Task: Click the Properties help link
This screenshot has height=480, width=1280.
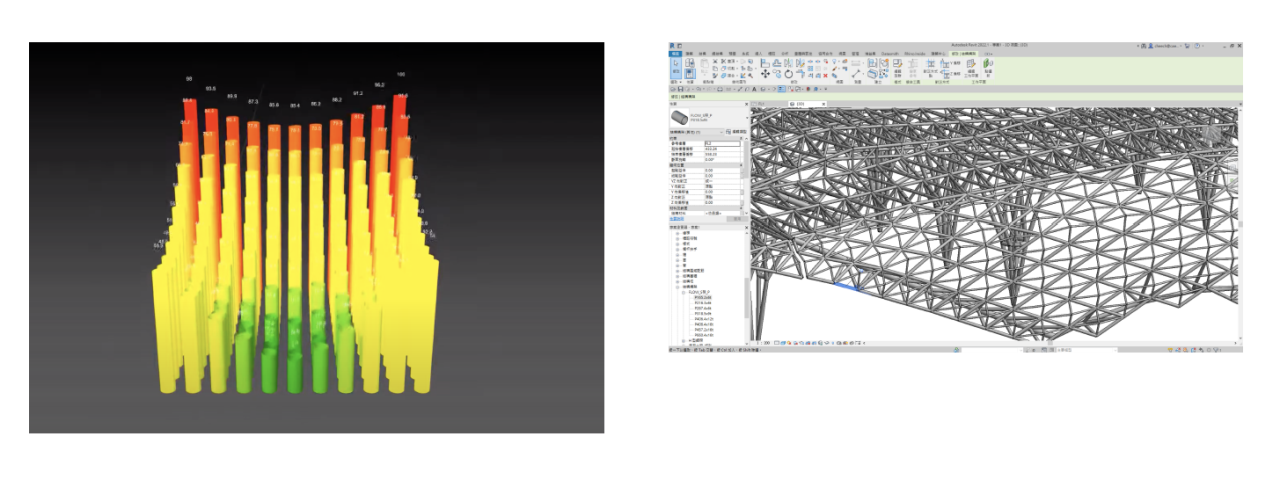Action: tap(677, 217)
